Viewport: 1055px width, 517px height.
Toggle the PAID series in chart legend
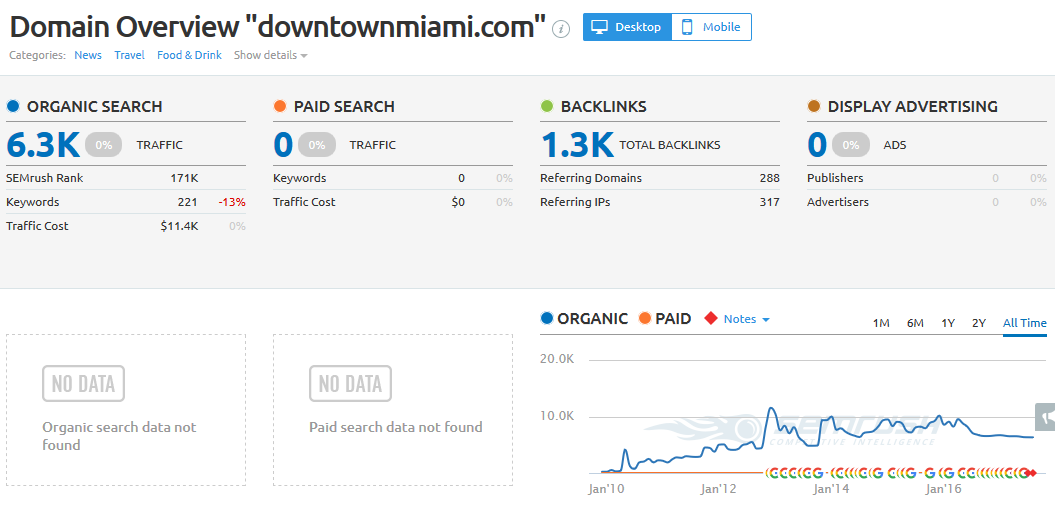click(x=664, y=319)
